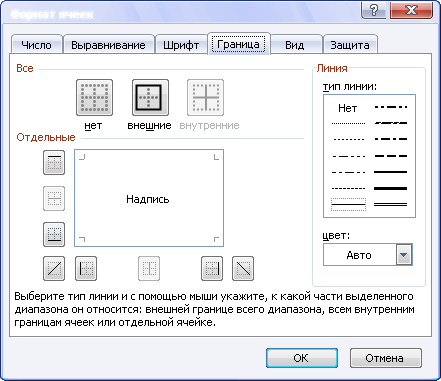This screenshot has height=381, width=441.
Task: Toggle the inner vertical border button
Action: pyautogui.click(x=149, y=268)
